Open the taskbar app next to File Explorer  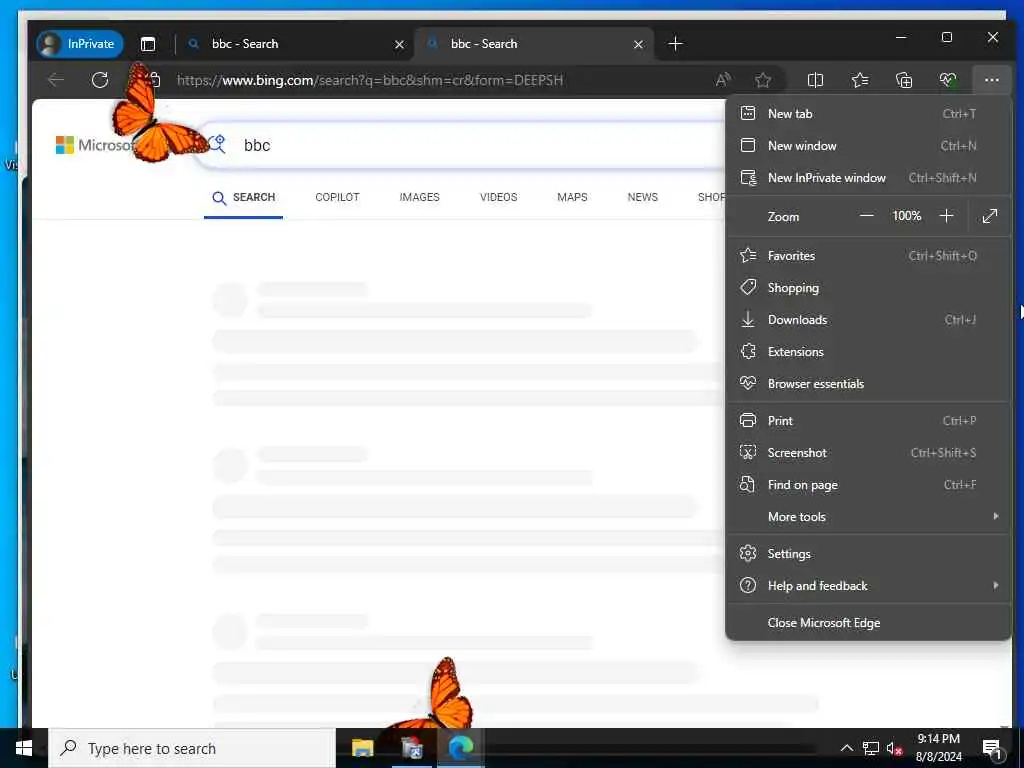tap(411, 748)
